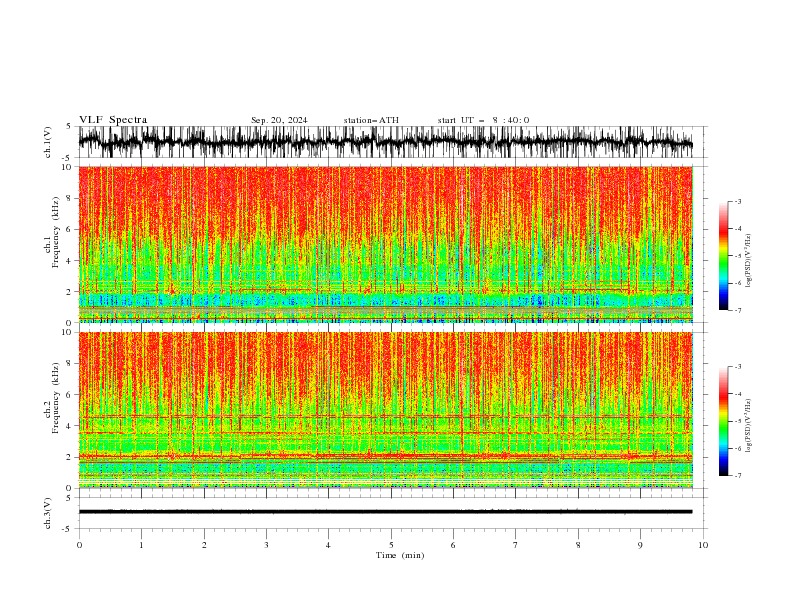Click inside the ch.1 frequency spectrogram
Screen dimensions: 792x612
386,244
